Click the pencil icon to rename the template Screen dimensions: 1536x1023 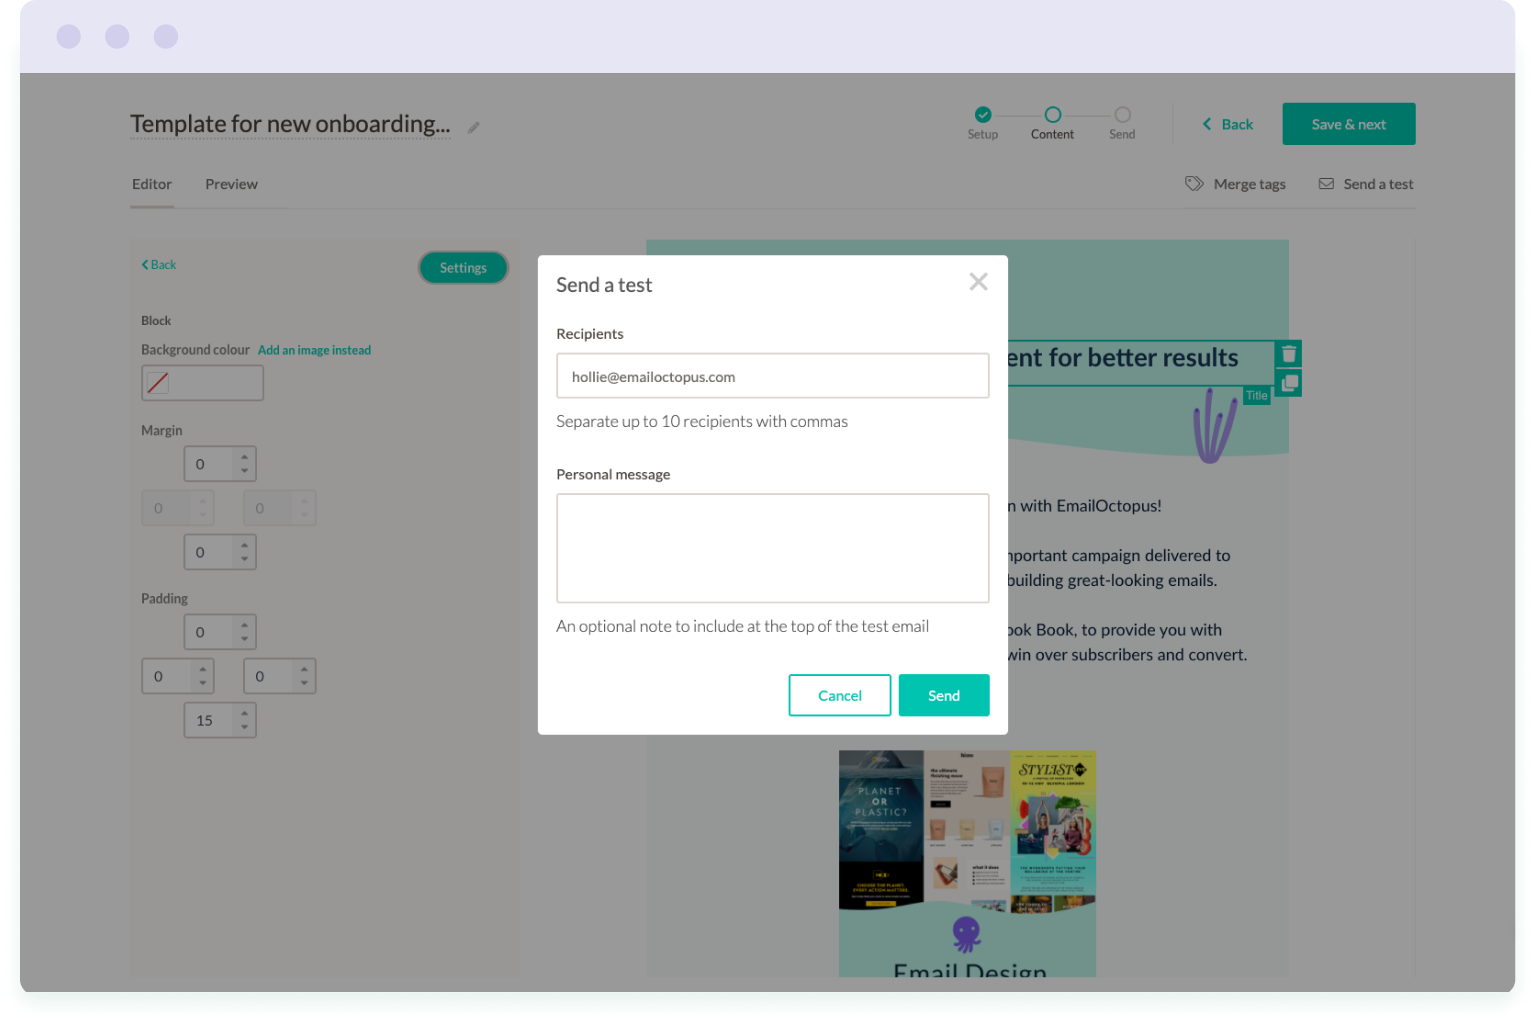pyautogui.click(x=473, y=128)
